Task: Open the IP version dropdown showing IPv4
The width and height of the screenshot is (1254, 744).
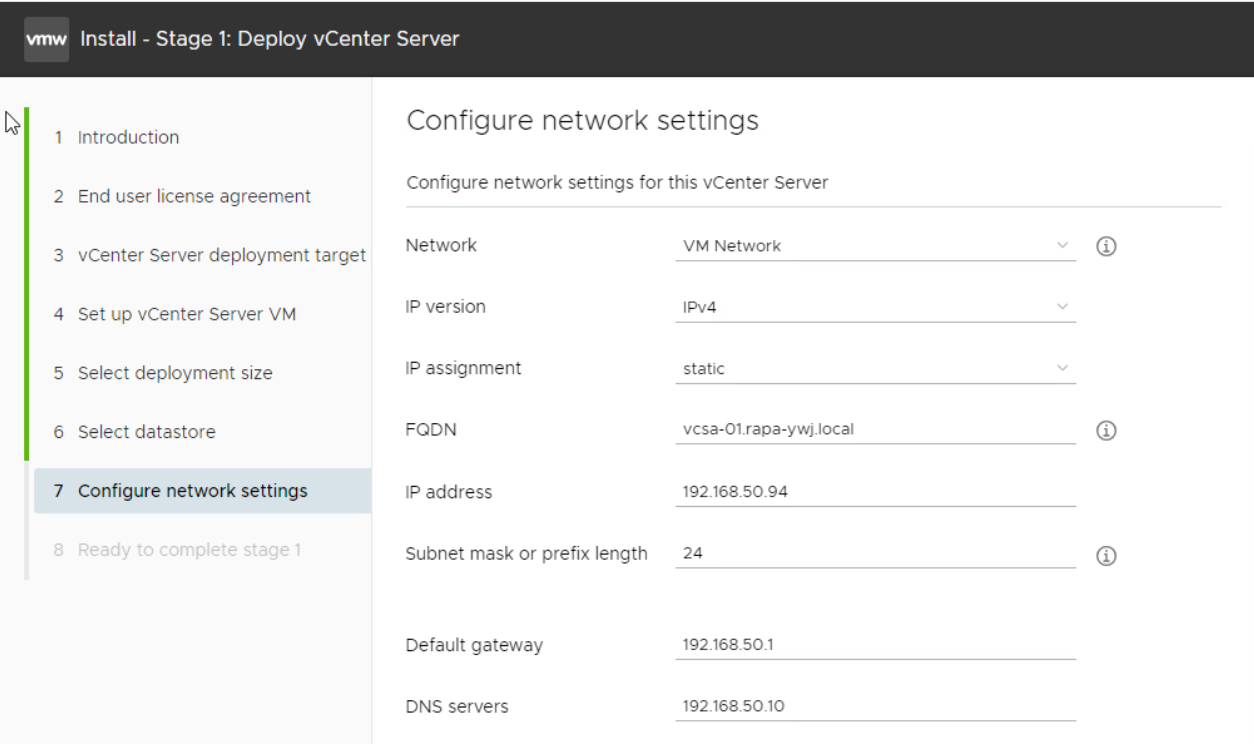Action: point(875,307)
